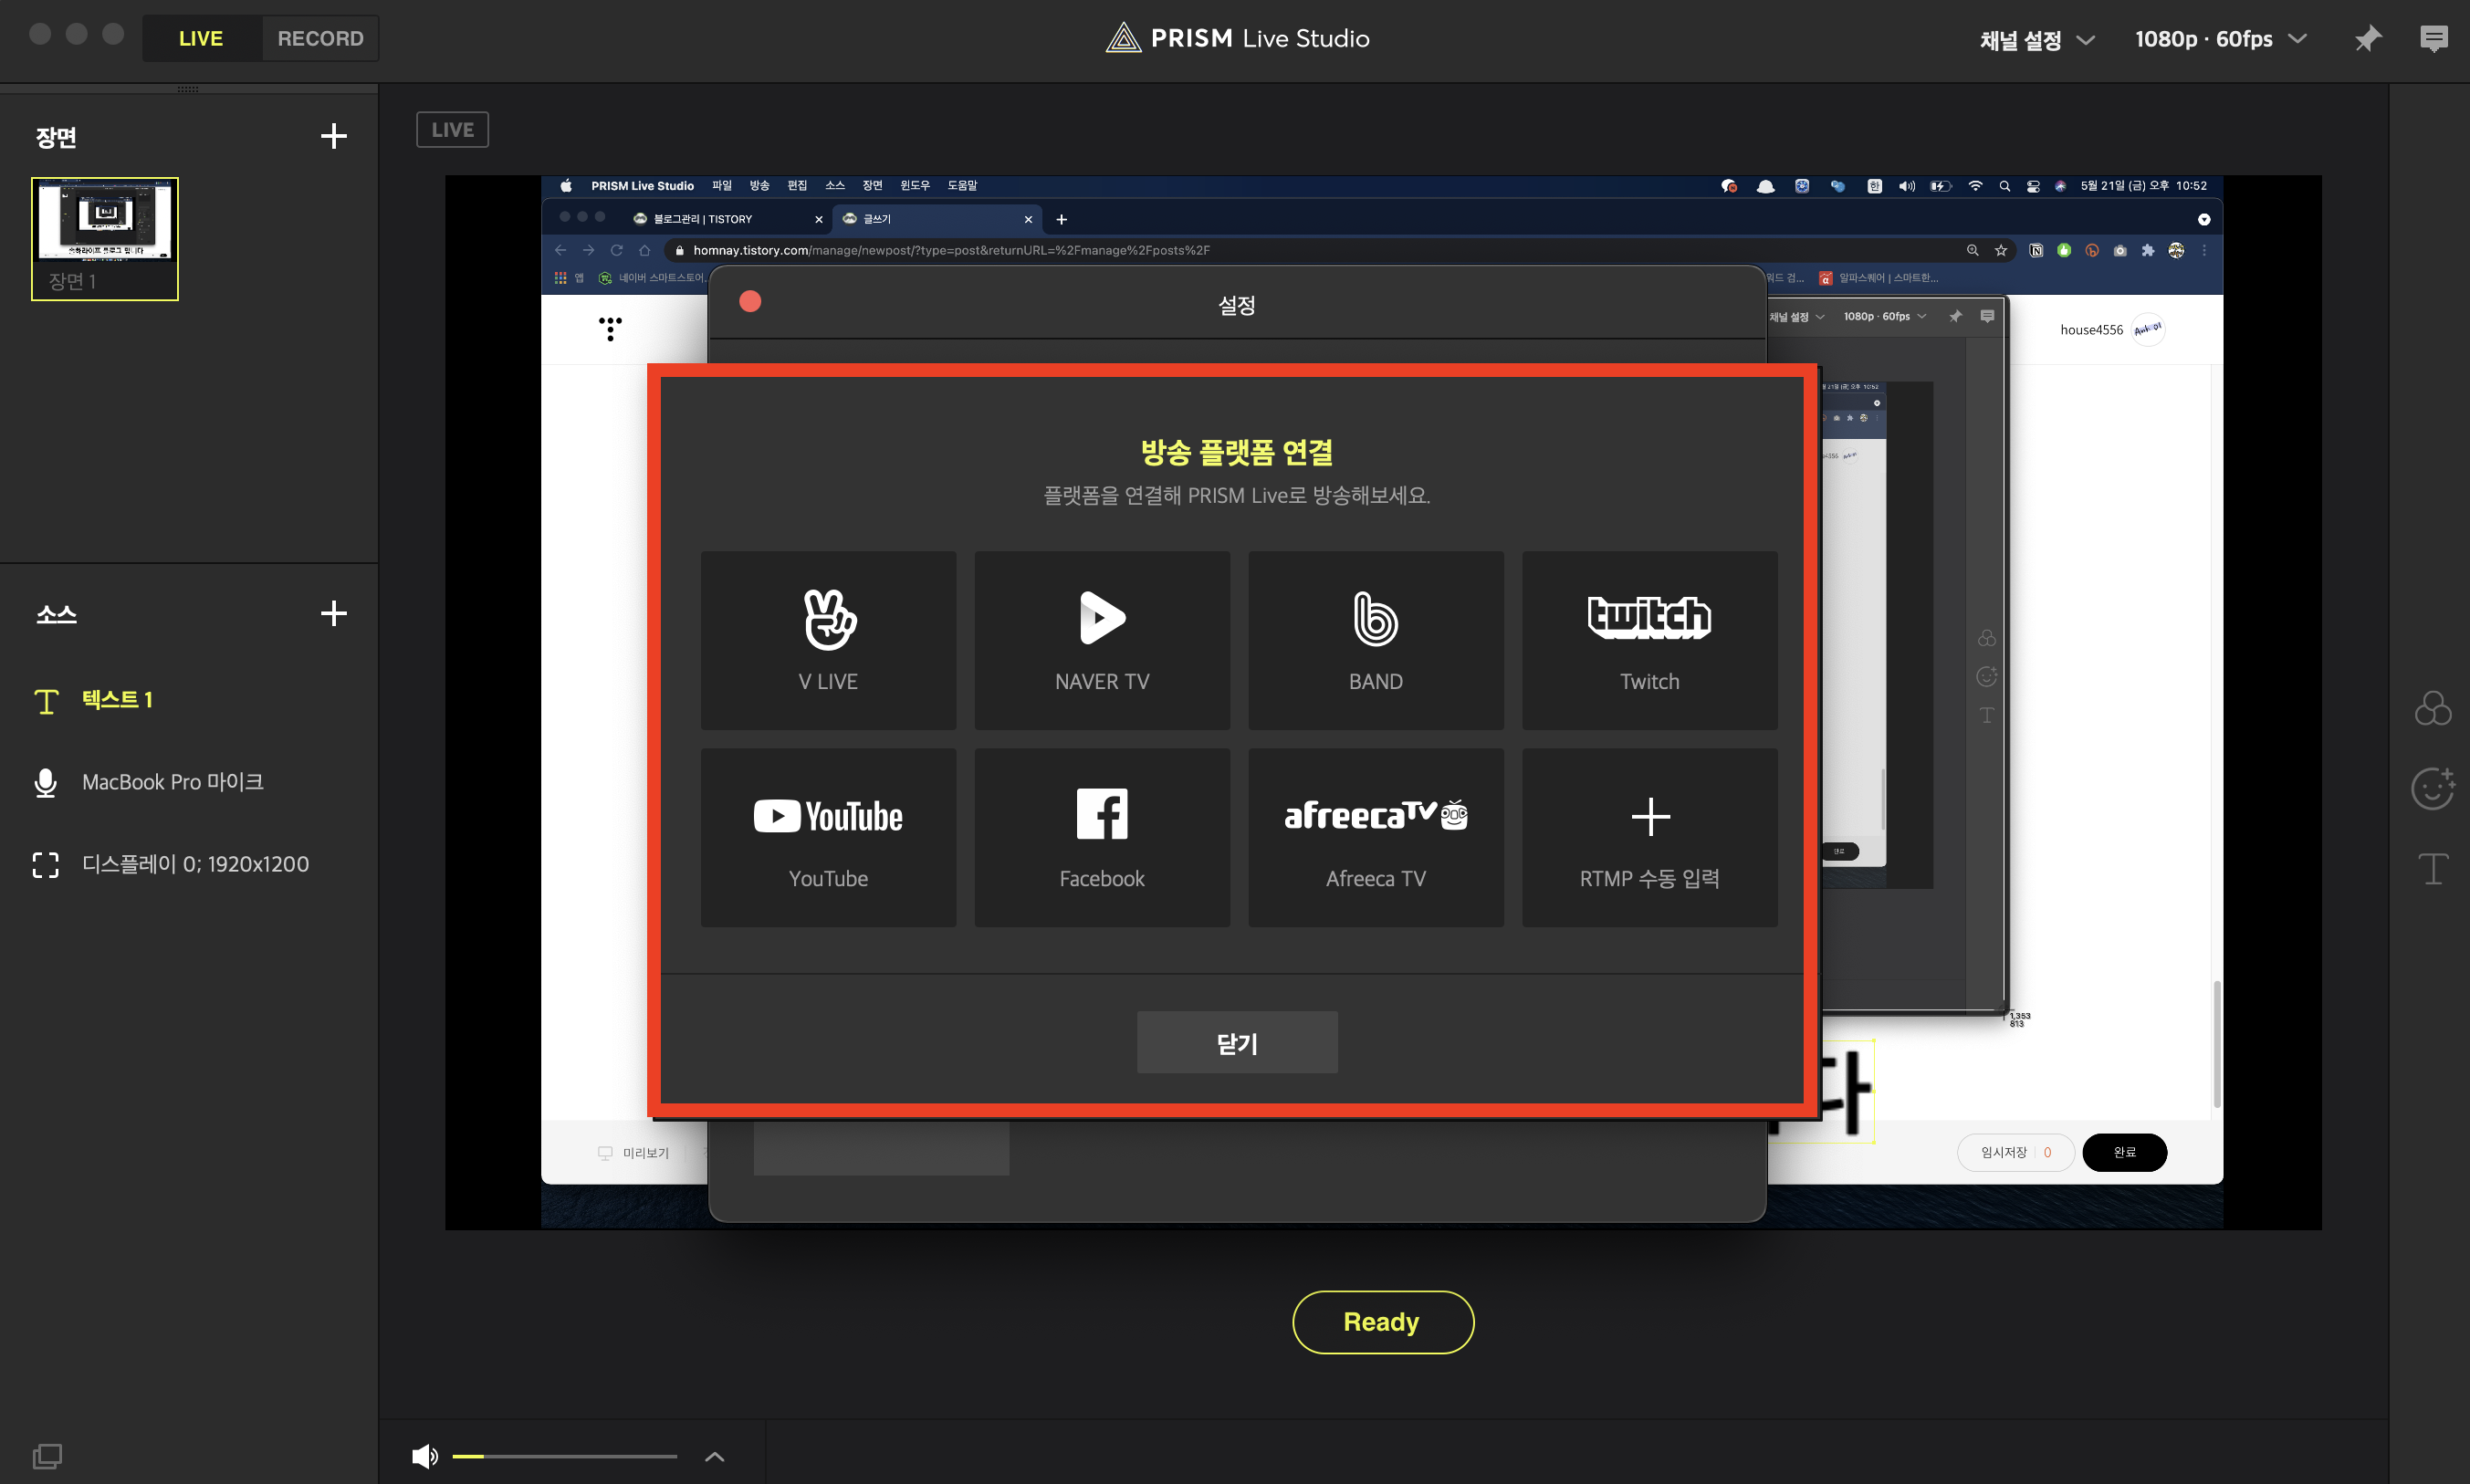Click the T icon beside 텍스트 1

(46, 700)
